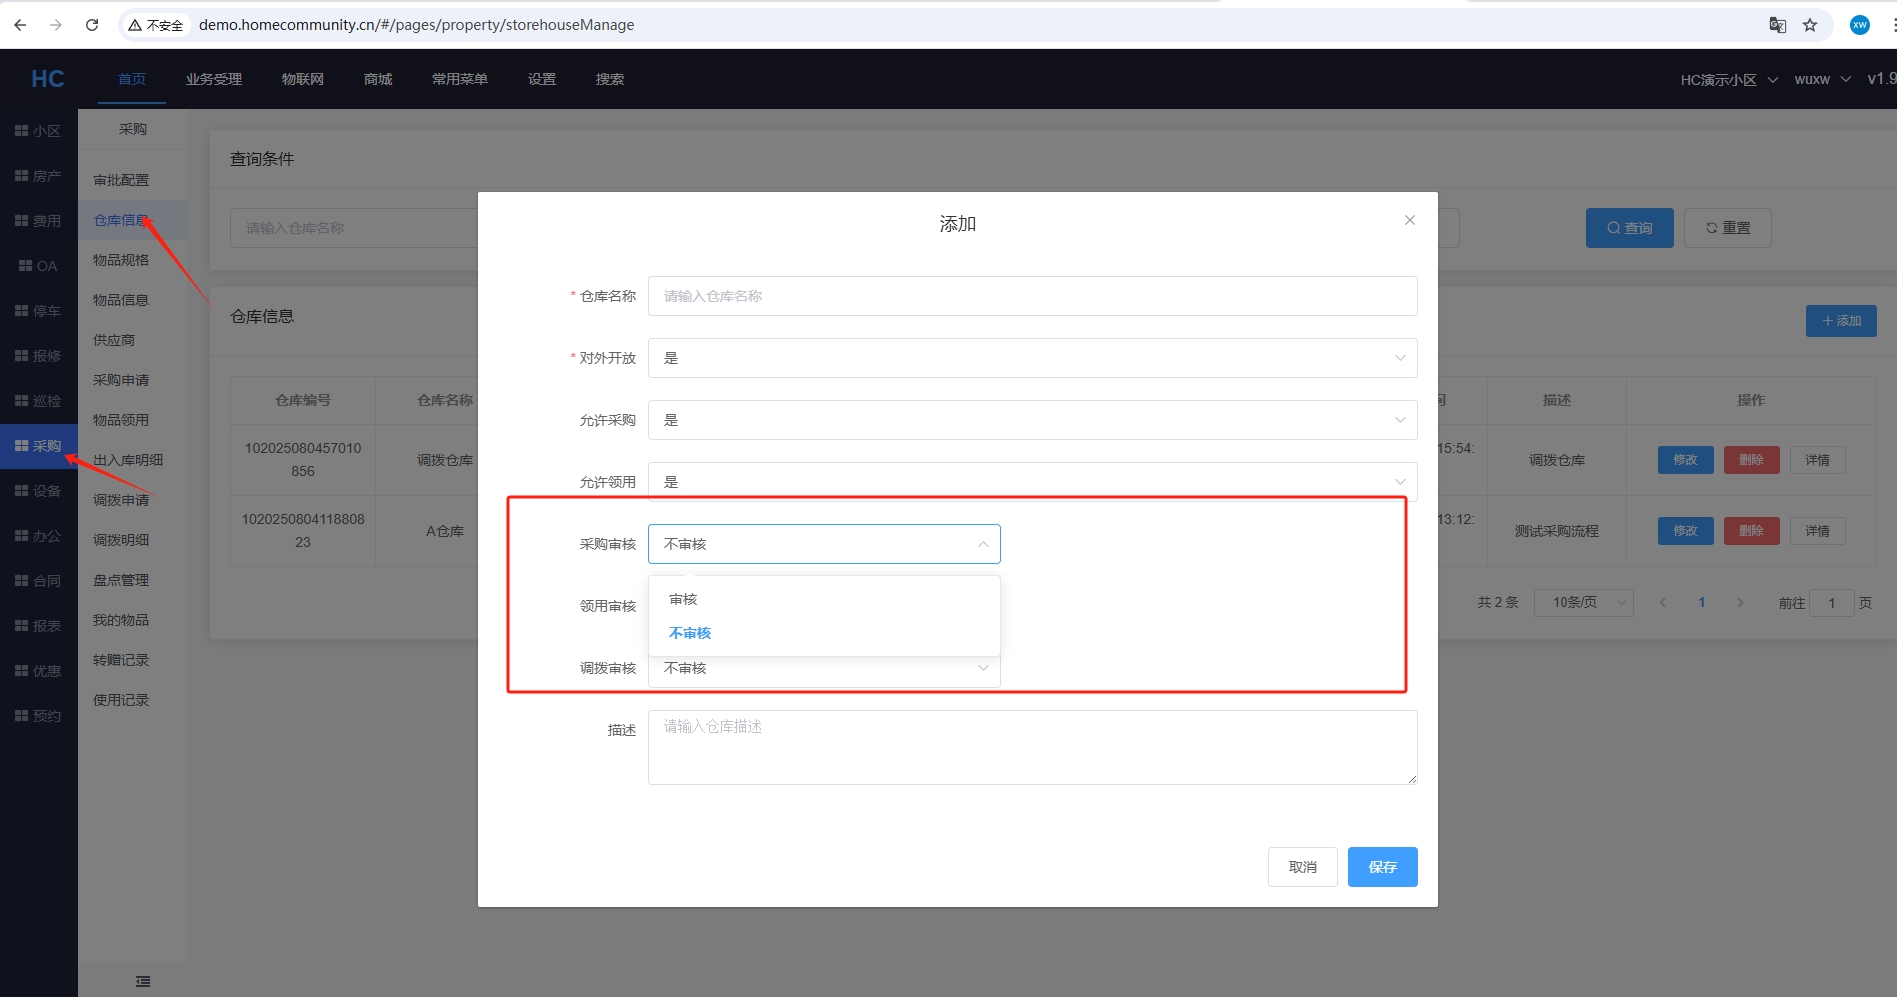Open 巡检 in left sidebar
The image size is (1897, 997).
(38, 401)
